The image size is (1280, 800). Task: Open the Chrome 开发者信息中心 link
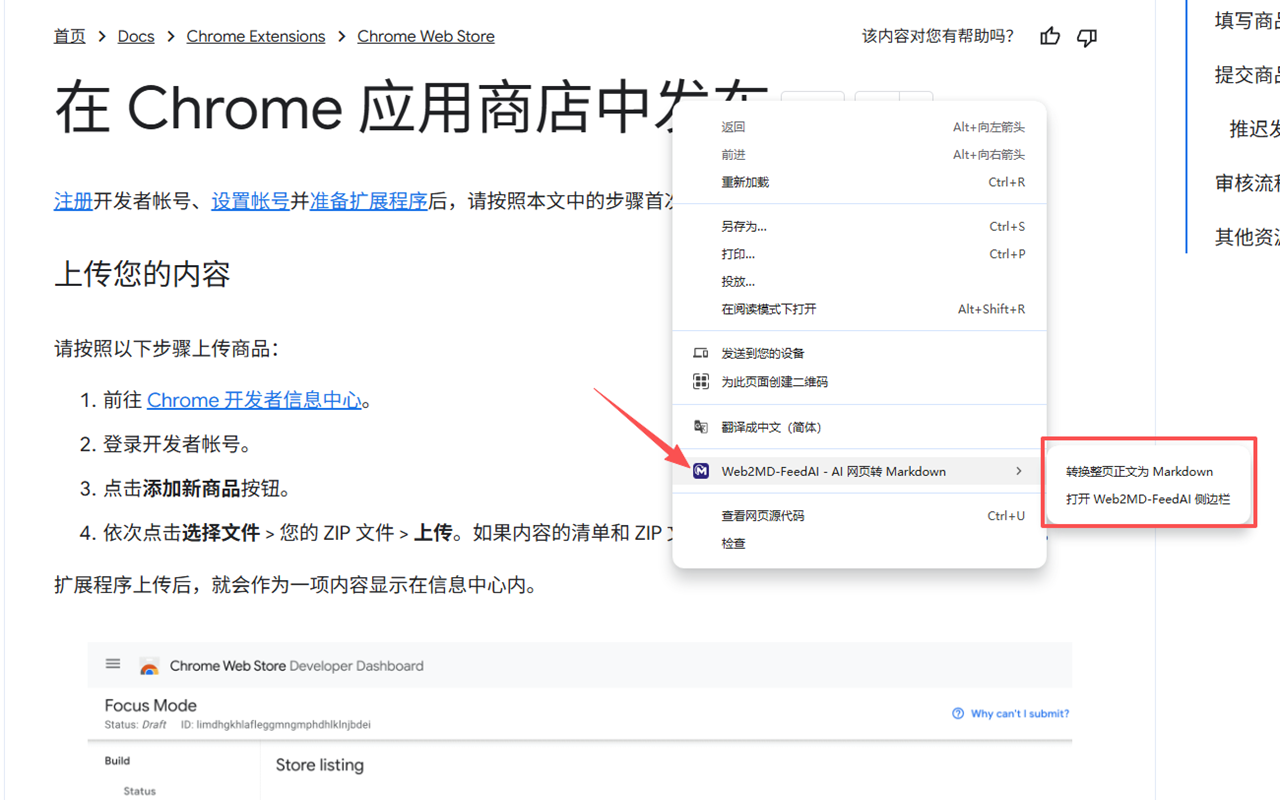[x=254, y=400]
